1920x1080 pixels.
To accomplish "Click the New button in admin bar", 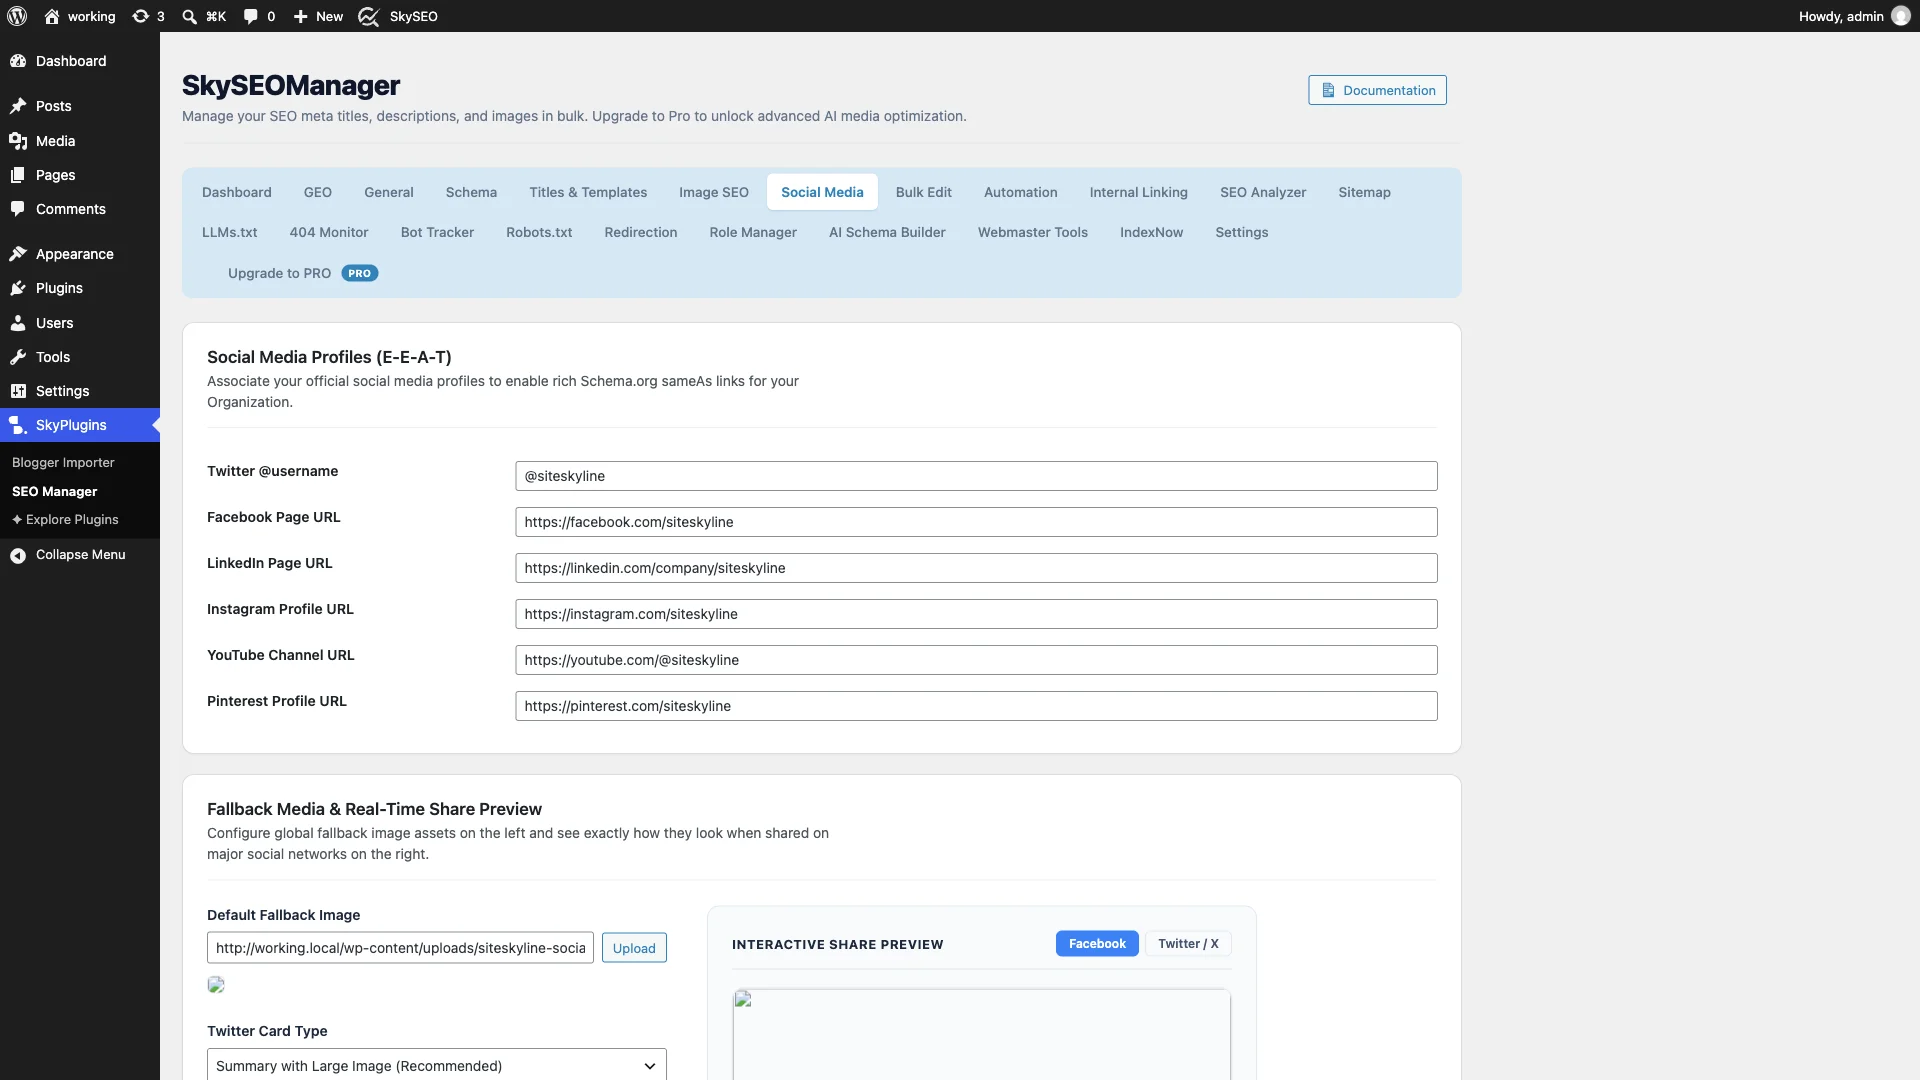I will click(x=318, y=16).
